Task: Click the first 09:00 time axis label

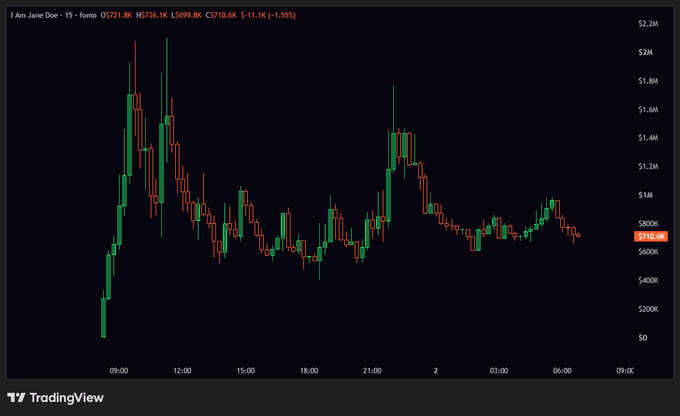Action: pyautogui.click(x=118, y=370)
